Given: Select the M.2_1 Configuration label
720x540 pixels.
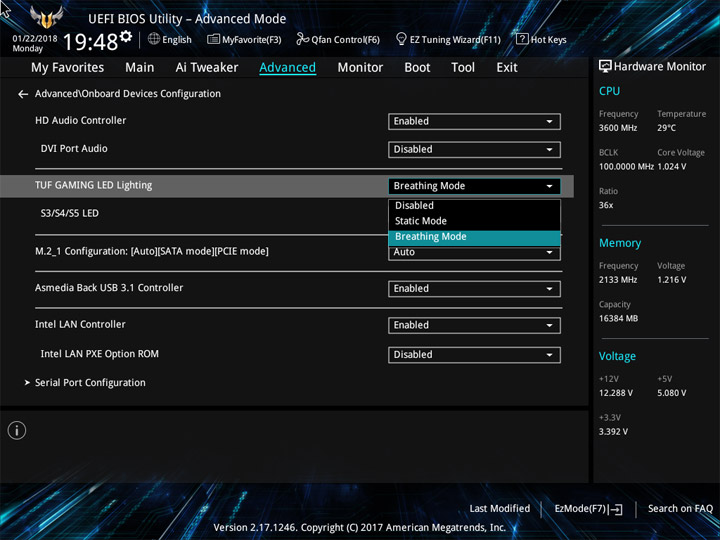Looking at the screenshot, I should (152, 252).
